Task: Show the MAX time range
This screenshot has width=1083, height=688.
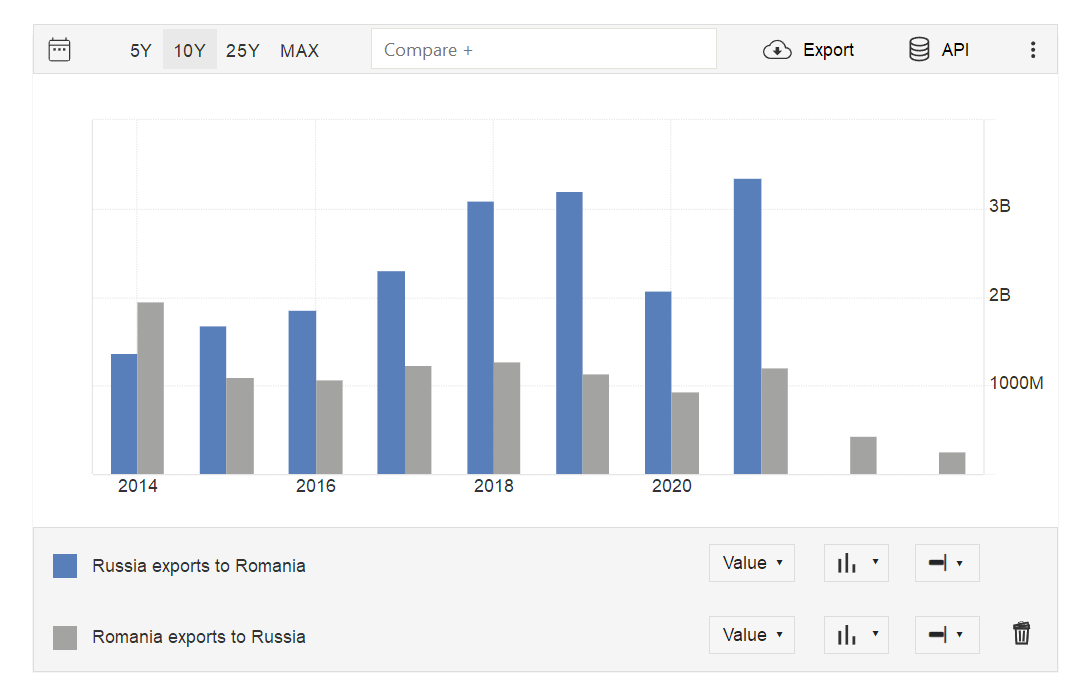Action: pos(300,50)
